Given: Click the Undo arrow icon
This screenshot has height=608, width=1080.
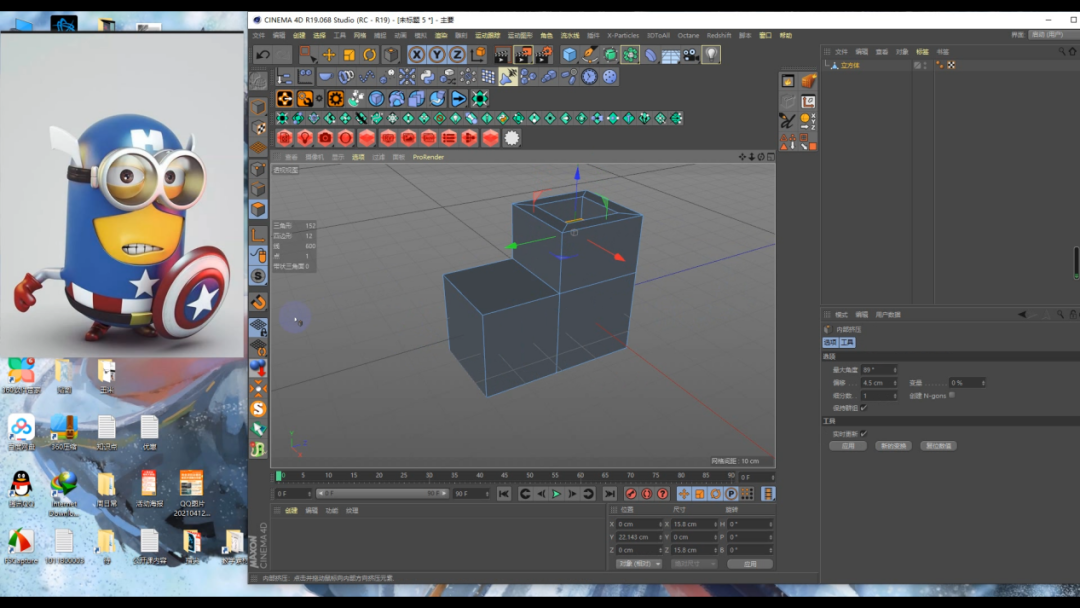Looking at the screenshot, I should [262, 54].
